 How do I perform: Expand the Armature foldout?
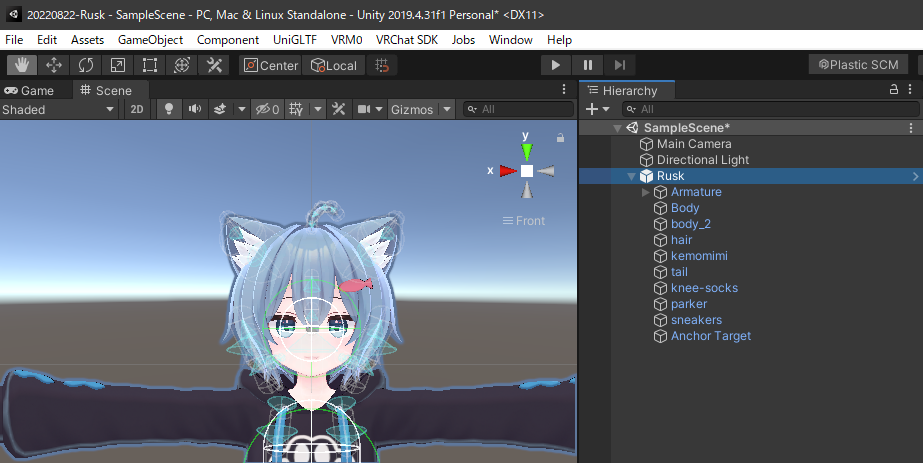[x=646, y=192]
